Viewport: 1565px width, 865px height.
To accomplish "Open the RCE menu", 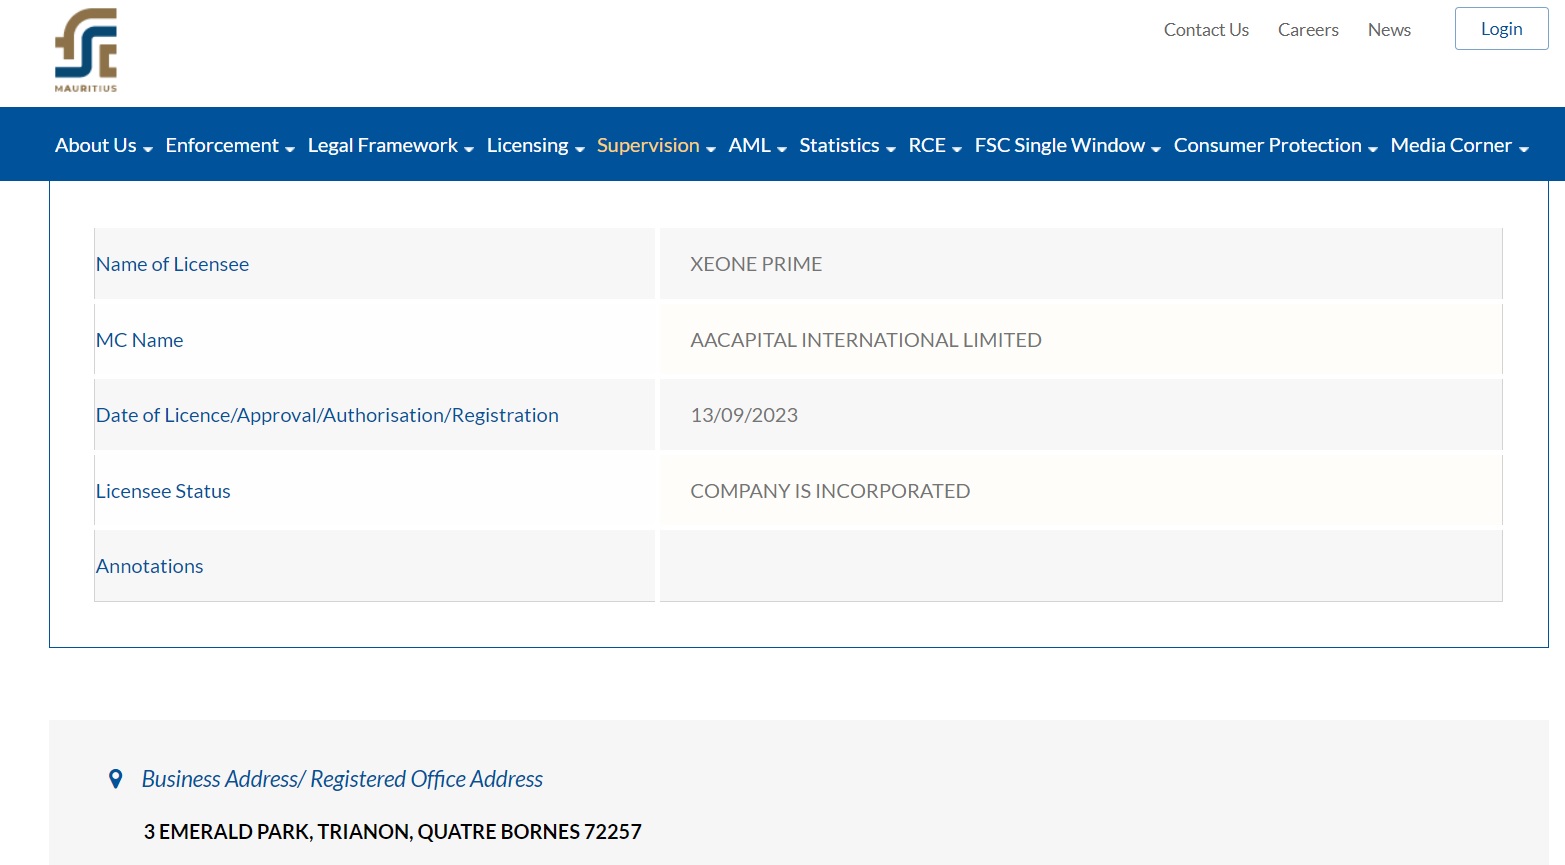I will [927, 145].
